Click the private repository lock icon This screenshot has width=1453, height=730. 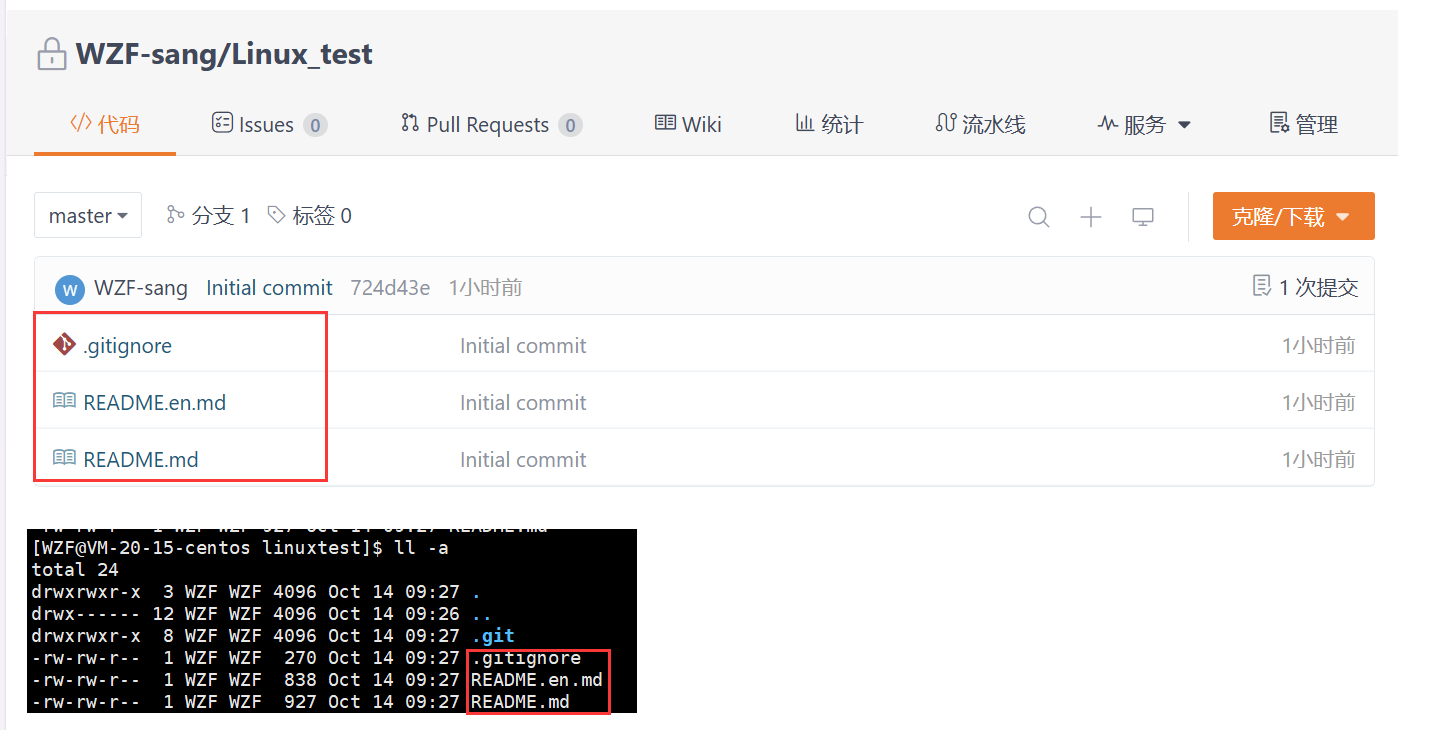(51, 54)
